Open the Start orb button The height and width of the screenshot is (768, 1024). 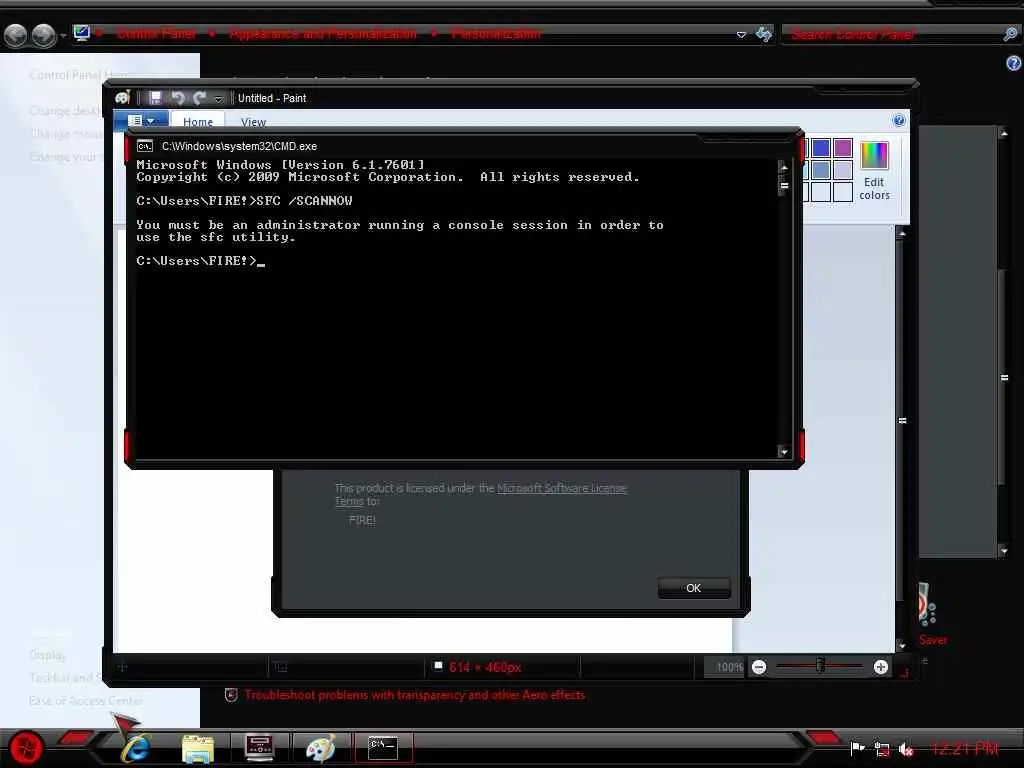click(26, 748)
